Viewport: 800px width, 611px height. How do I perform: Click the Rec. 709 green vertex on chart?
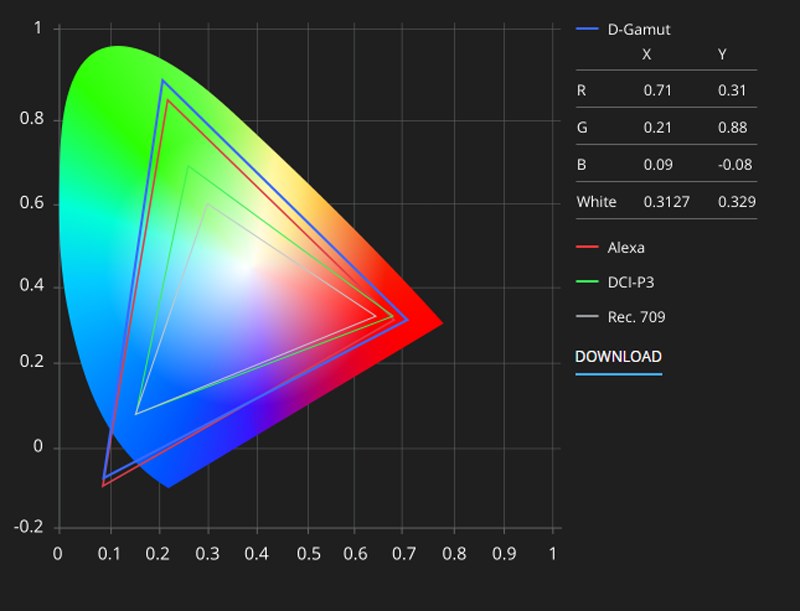point(207,205)
